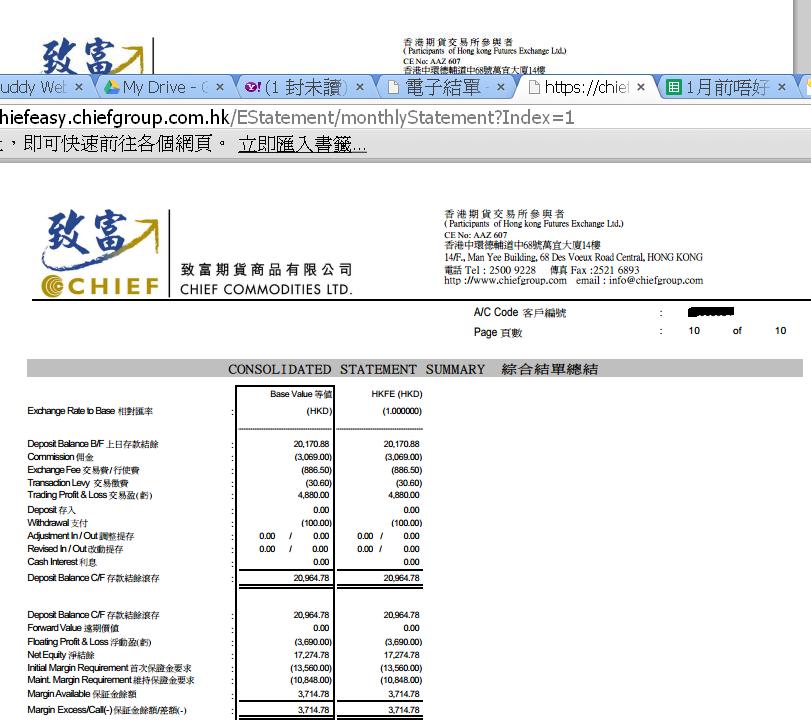Close the My Drive tab

pos(220,87)
